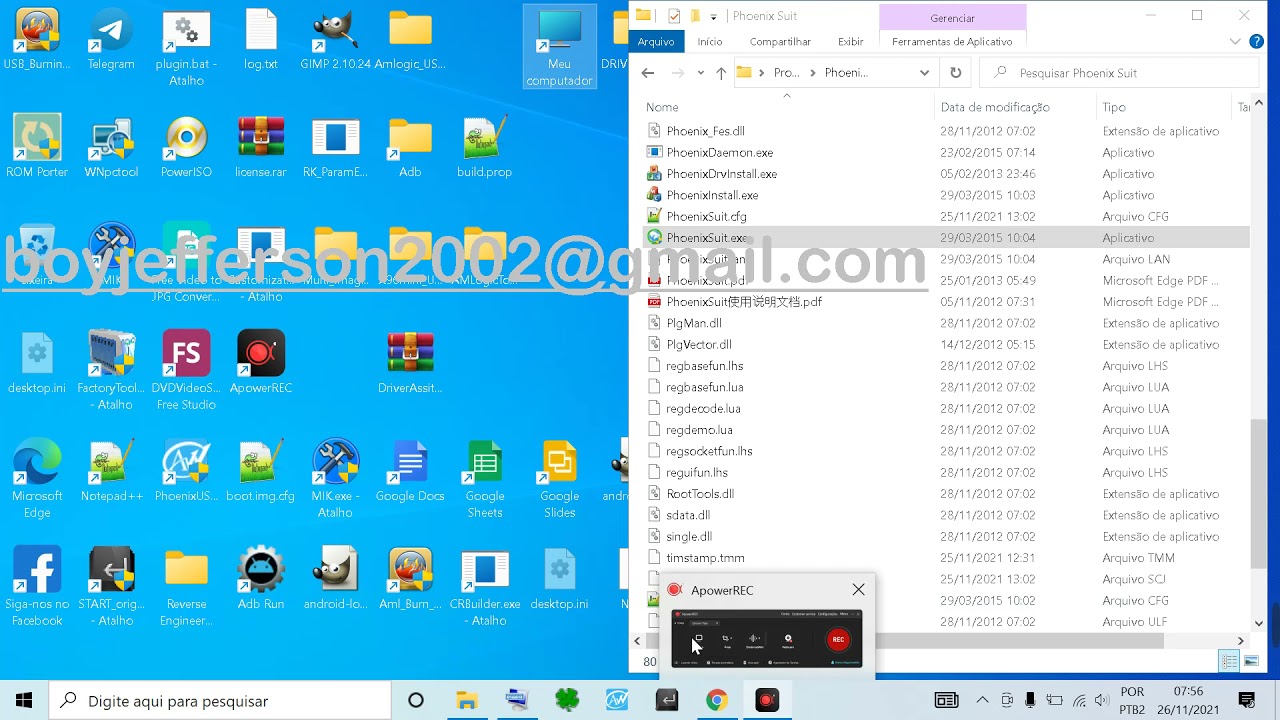Open Customize Quick Access Toolbar dropdown

713,17
